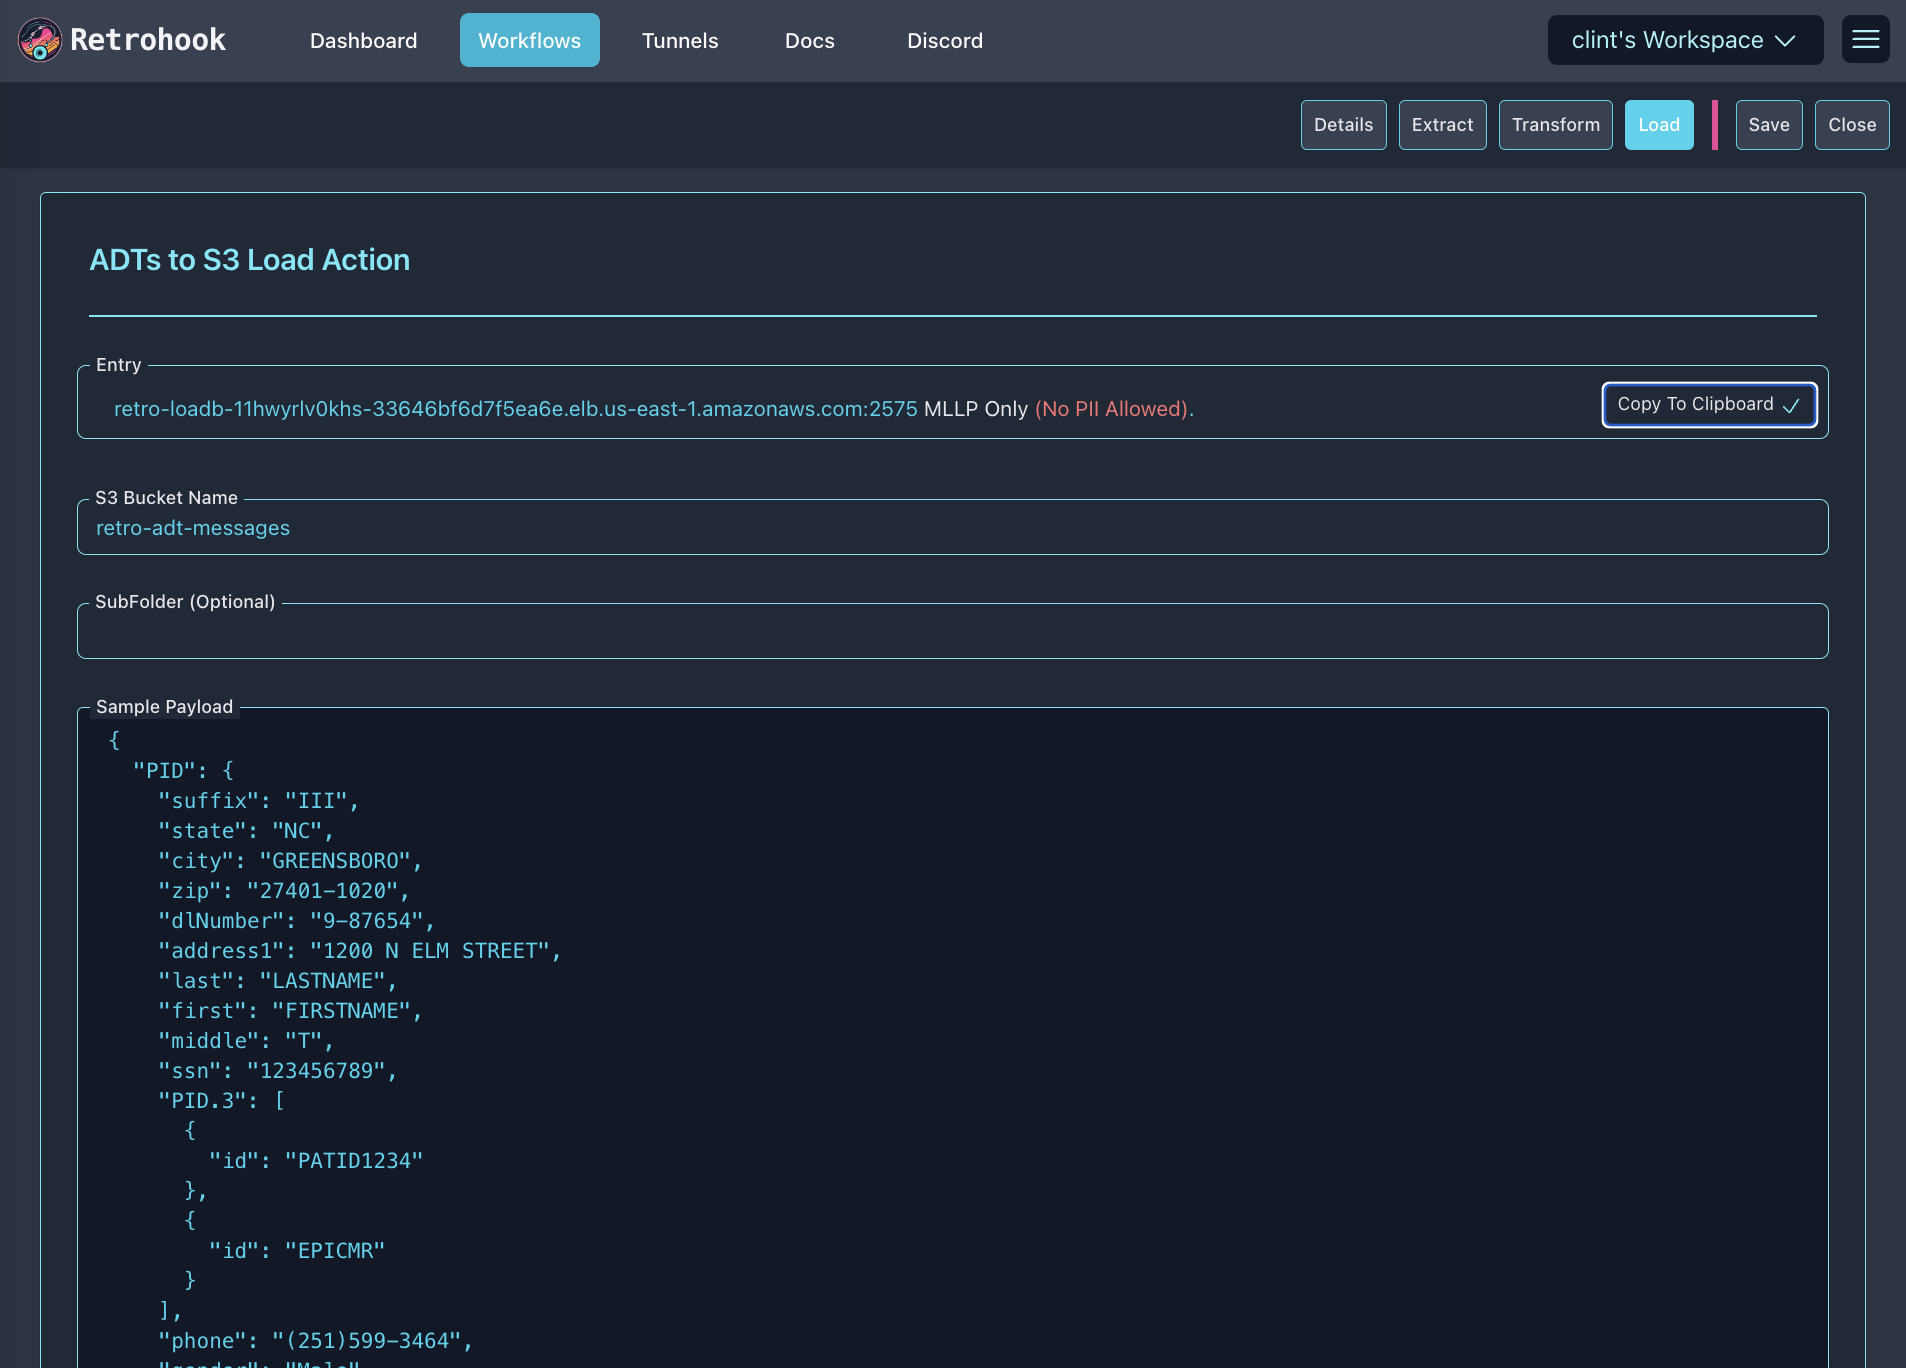This screenshot has width=1906, height=1368.
Task: Edit the S3 Bucket Name field
Action: pos(952,527)
